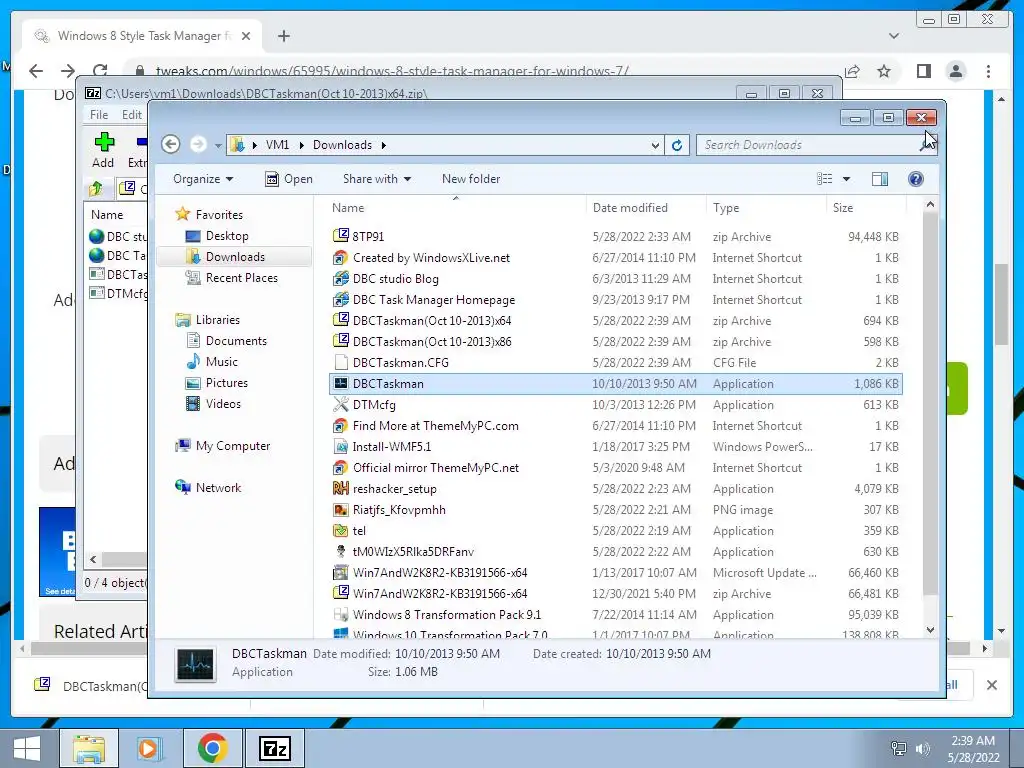This screenshot has height=768, width=1024.
Task: Click the file list scroll up arrow
Action: coord(931,204)
